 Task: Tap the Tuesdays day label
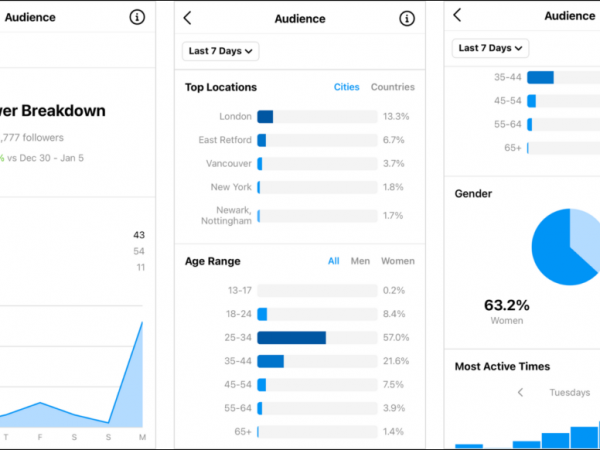pos(569,393)
